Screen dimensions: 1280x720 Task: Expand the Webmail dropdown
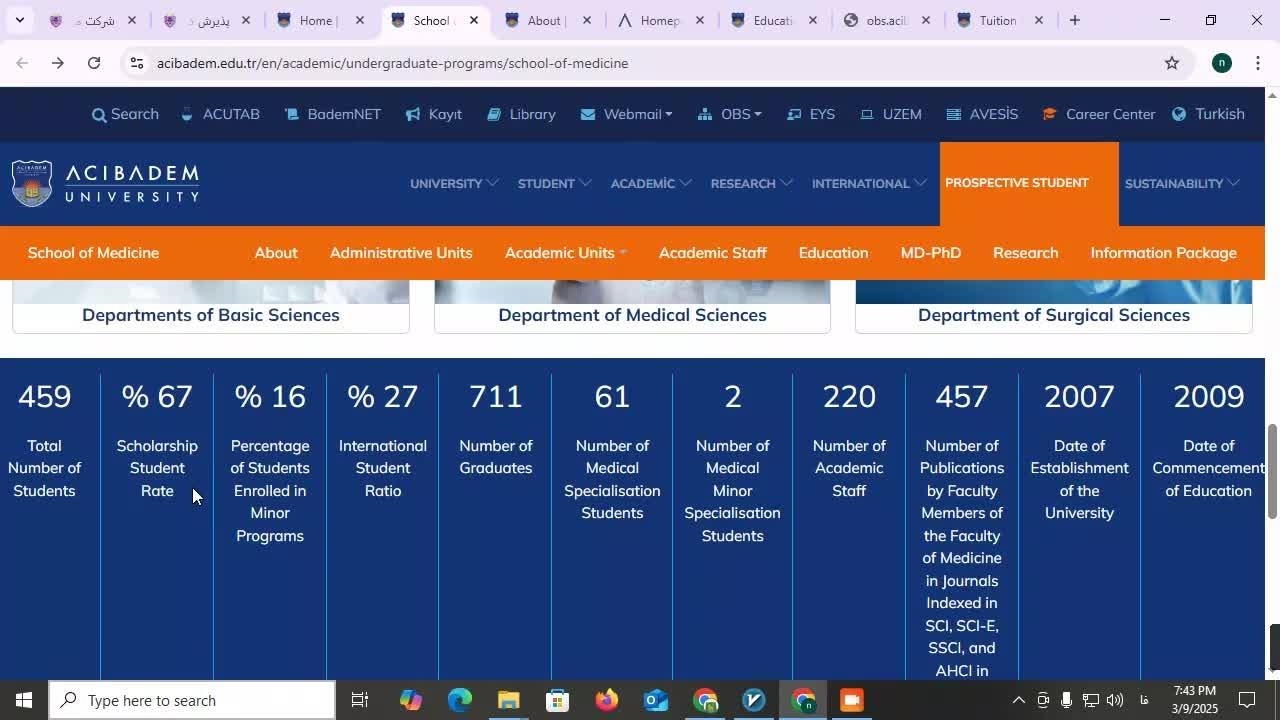626,114
